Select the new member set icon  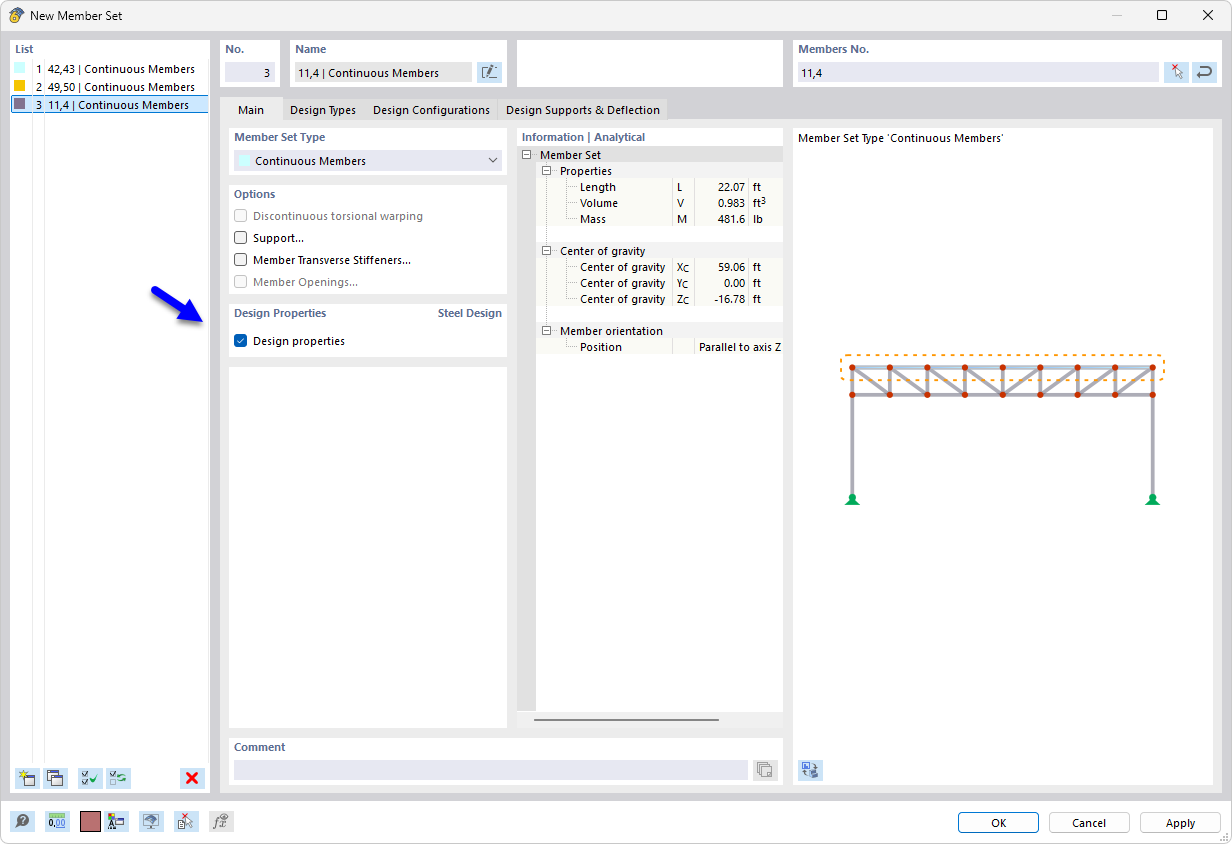(x=27, y=778)
